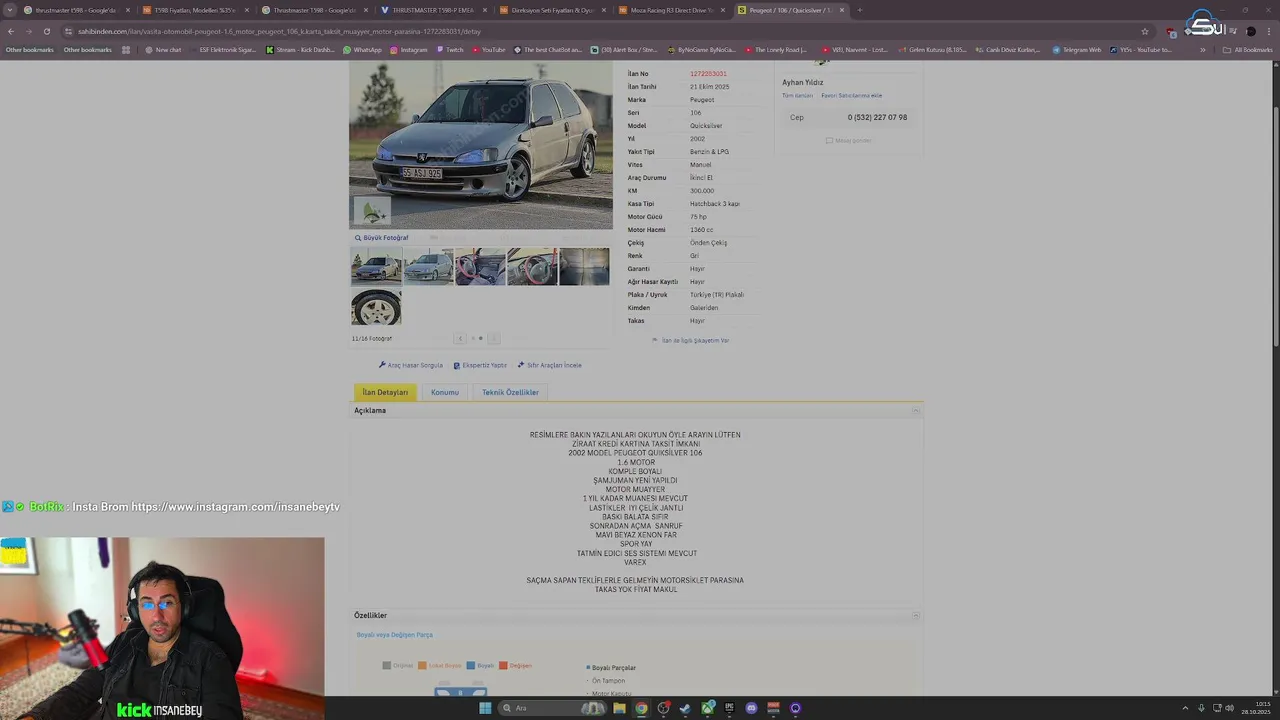
Task: Switch to Konumu tab
Action: (x=445, y=392)
